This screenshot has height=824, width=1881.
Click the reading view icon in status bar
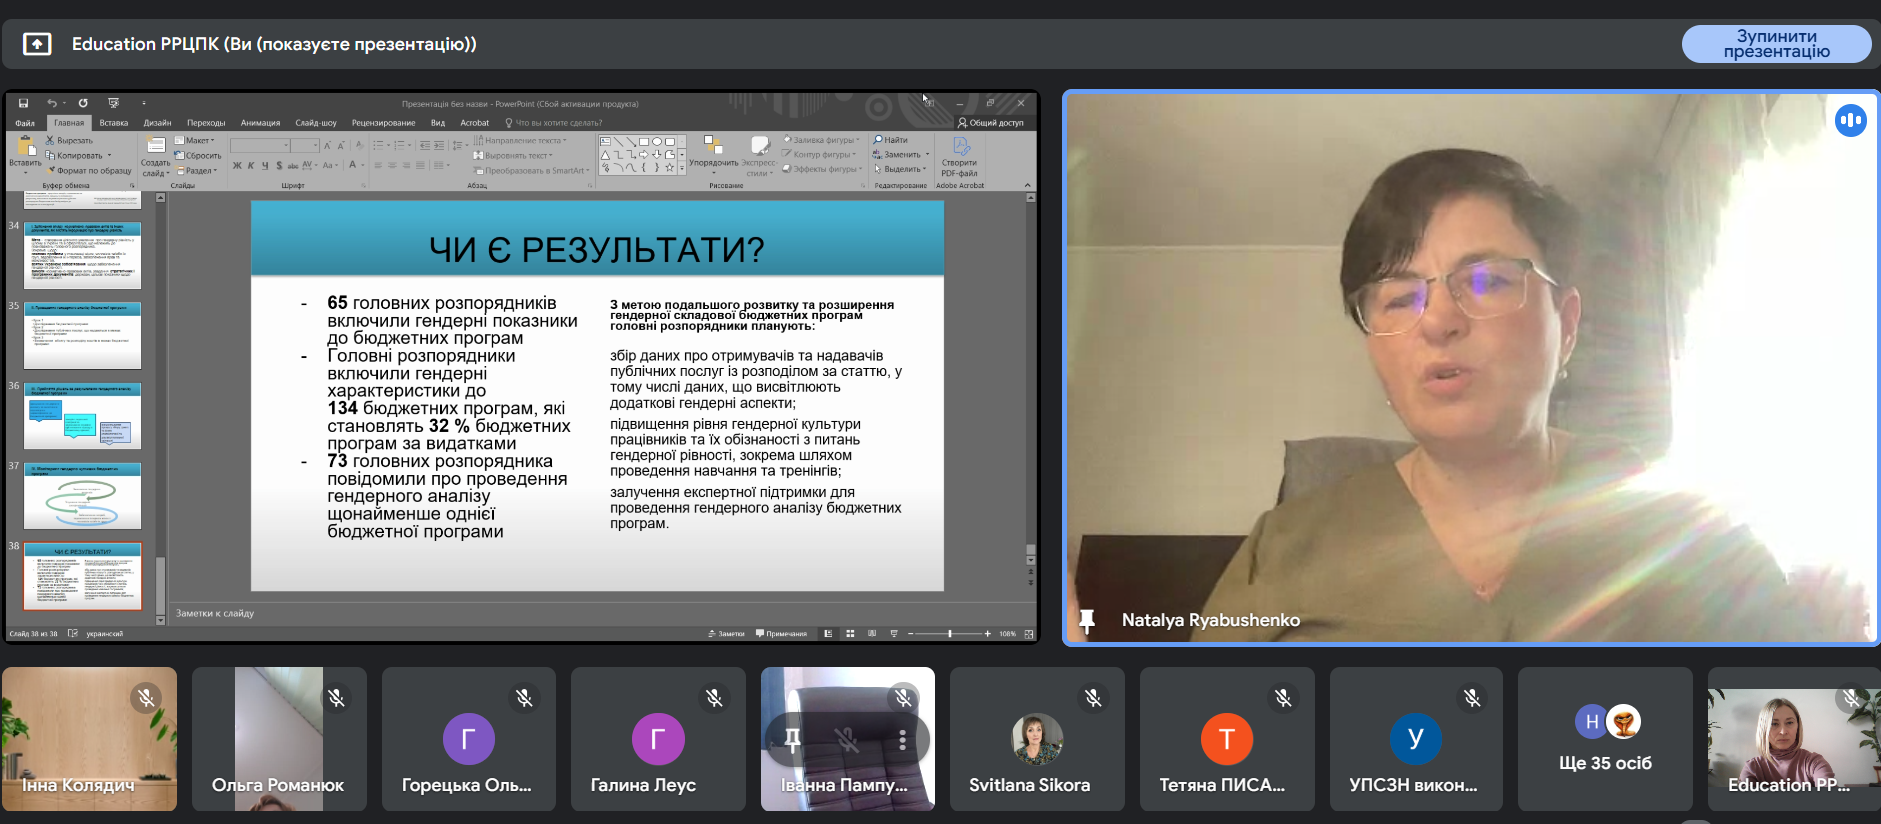click(872, 634)
